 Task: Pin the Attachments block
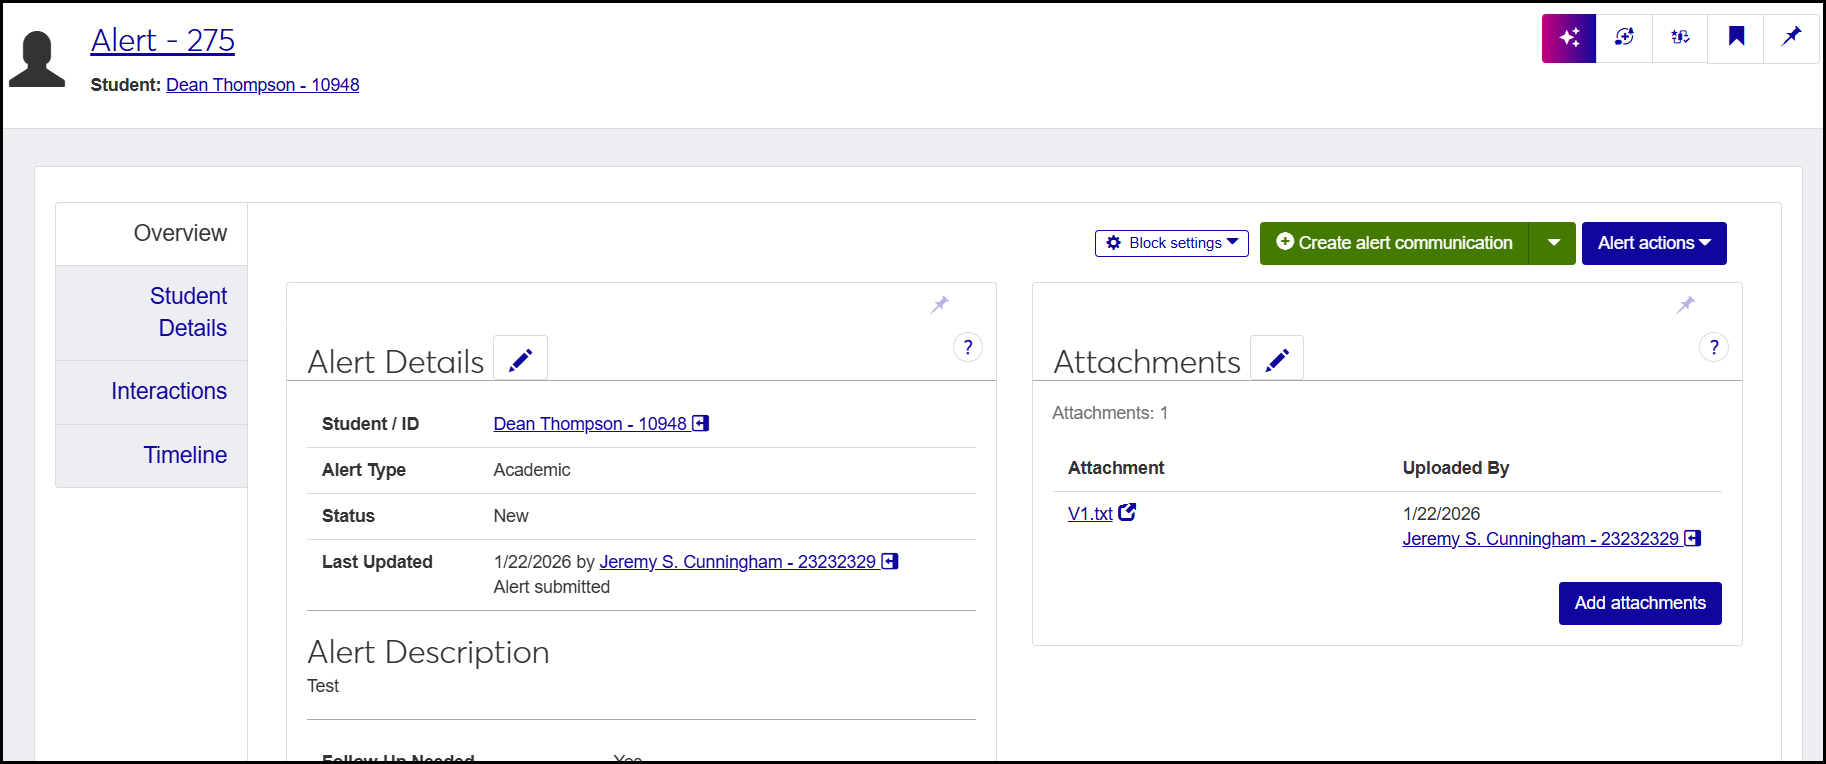1686,305
